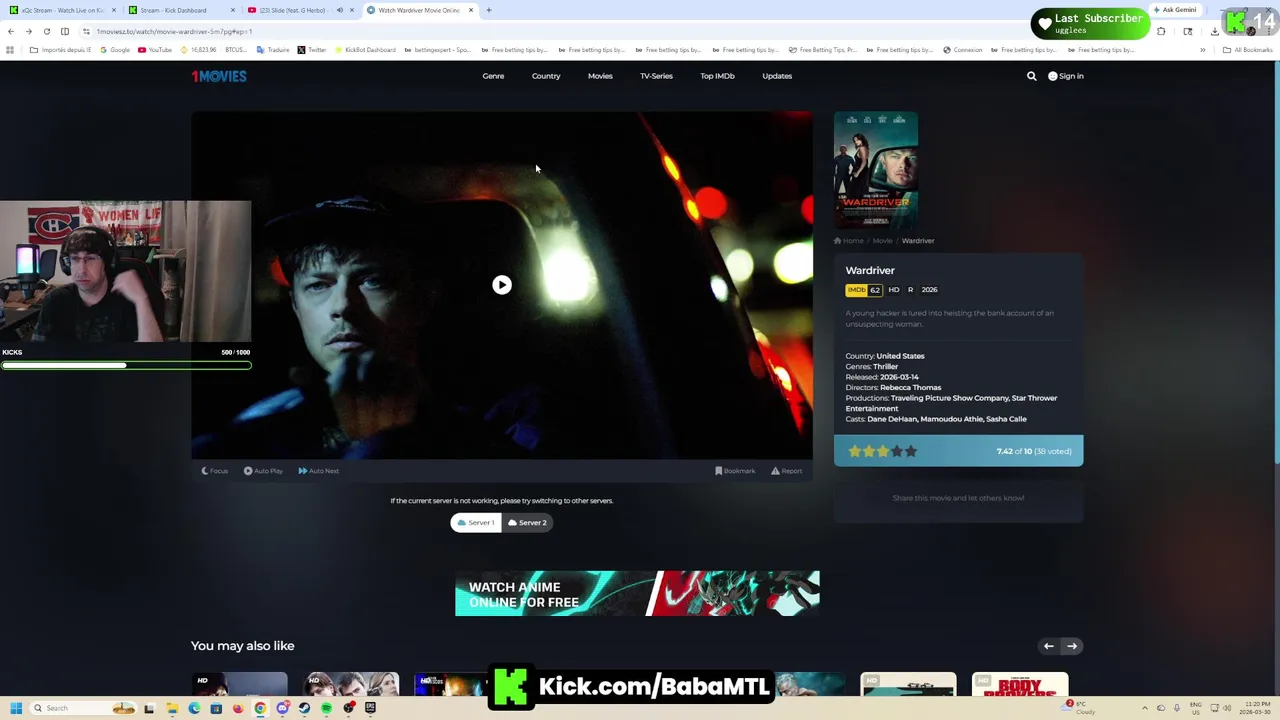Viewport: 1280px width, 720px height.
Task: Open the Thriller genre link
Action: click(886, 367)
